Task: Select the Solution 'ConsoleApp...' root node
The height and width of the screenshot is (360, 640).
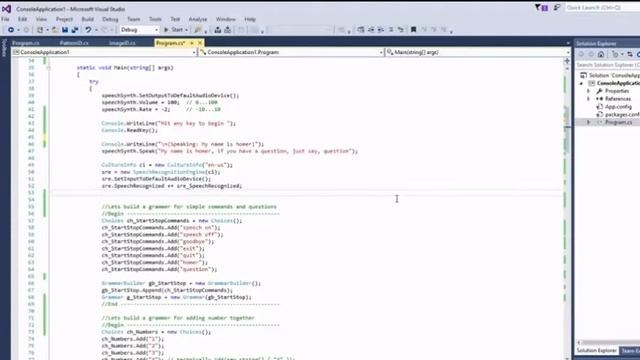Action: 610,76
